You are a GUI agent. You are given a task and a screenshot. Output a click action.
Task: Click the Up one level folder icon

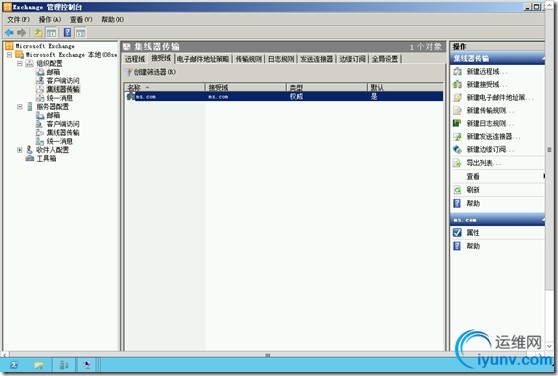click(x=38, y=33)
